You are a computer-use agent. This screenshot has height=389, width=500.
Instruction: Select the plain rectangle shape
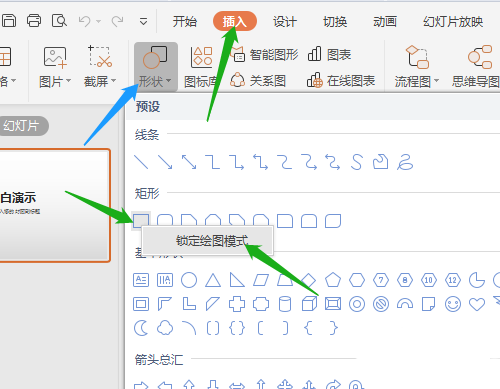point(141,221)
